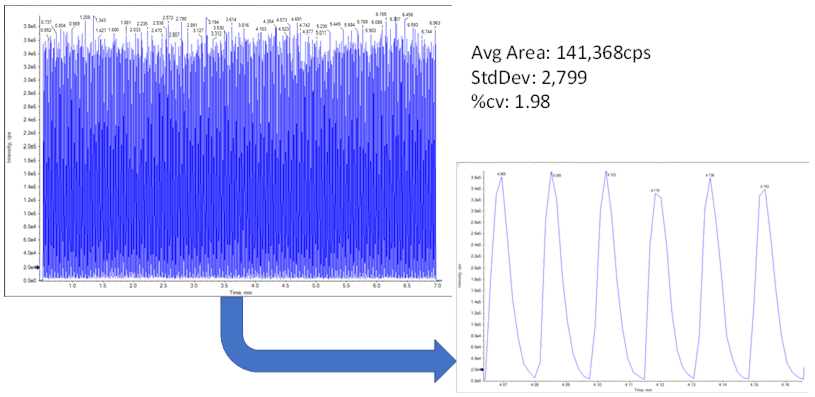Select the peak label 1.208 in main chromatogram
Image resolution: width=815 pixels, height=397 pixels.
86,17
